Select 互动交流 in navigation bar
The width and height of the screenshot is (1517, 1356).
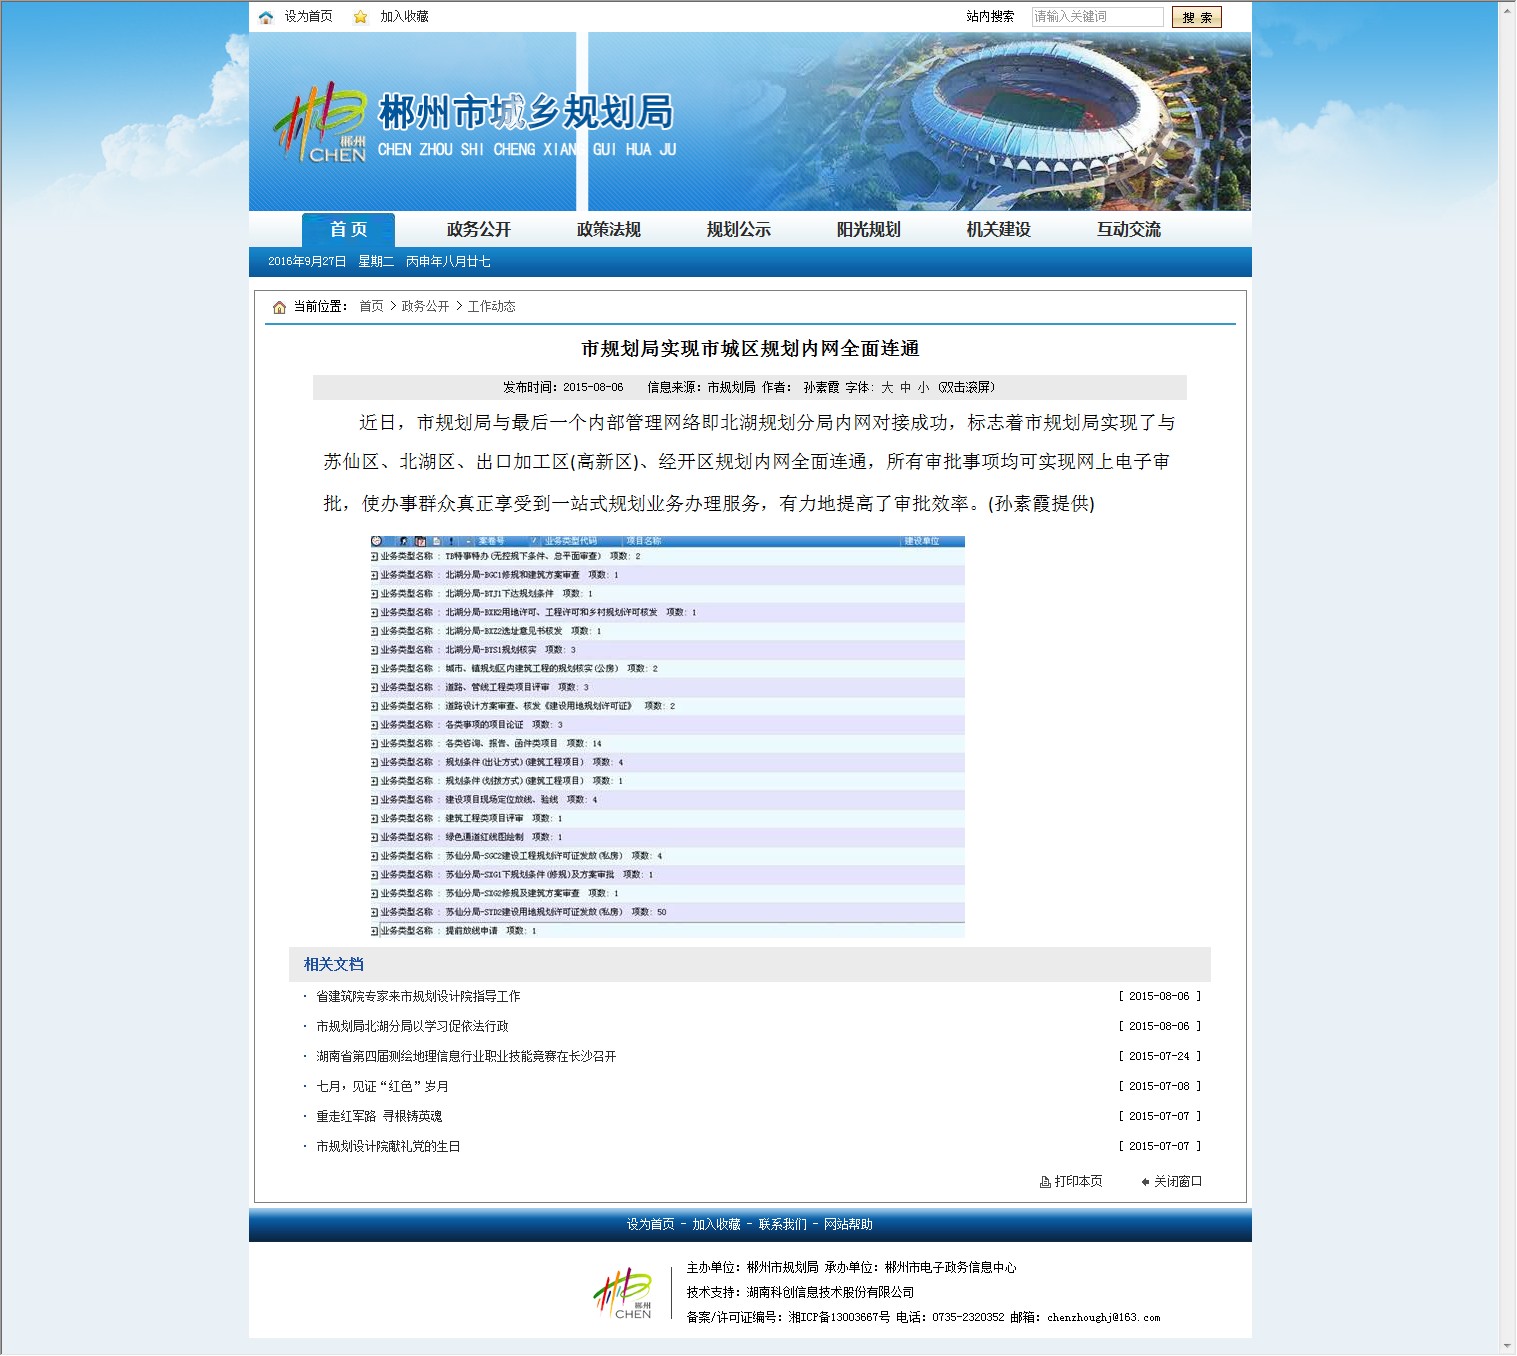1128,230
